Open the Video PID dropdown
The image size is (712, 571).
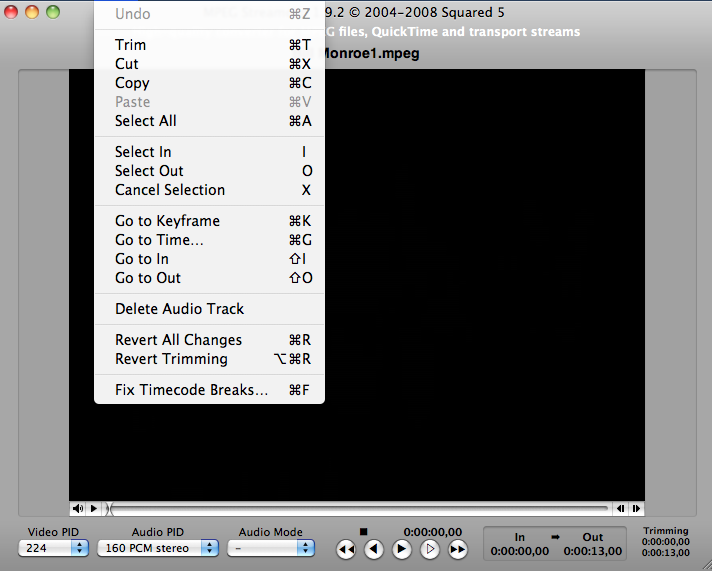[54, 548]
